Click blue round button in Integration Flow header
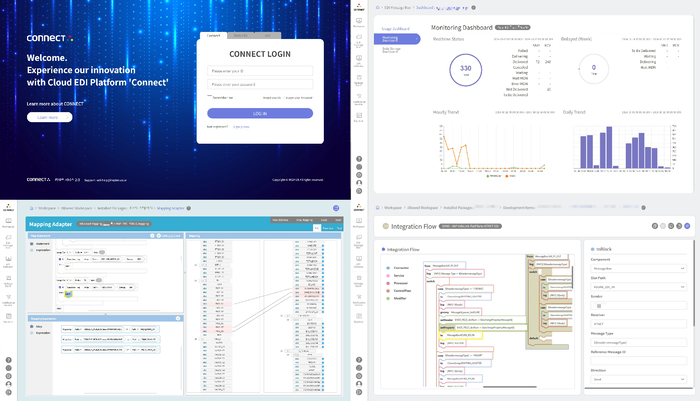The height and width of the screenshot is (401, 700). coord(687,226)
